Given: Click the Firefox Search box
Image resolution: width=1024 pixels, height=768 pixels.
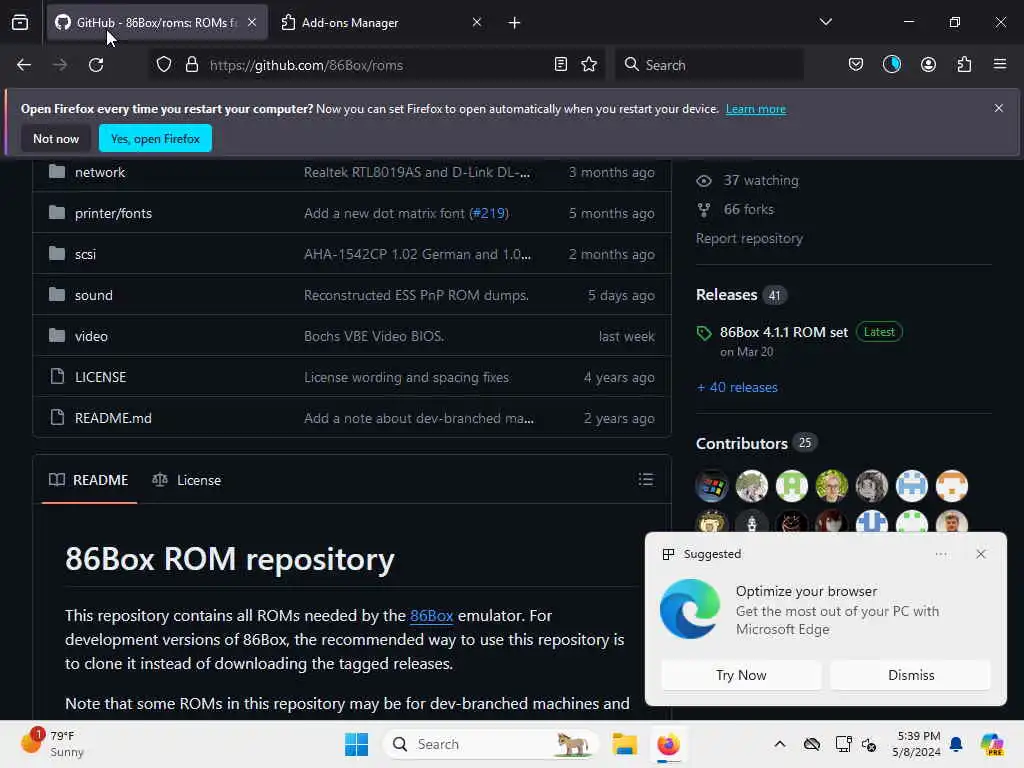Looking at the screenshot, I should (710, 65).
